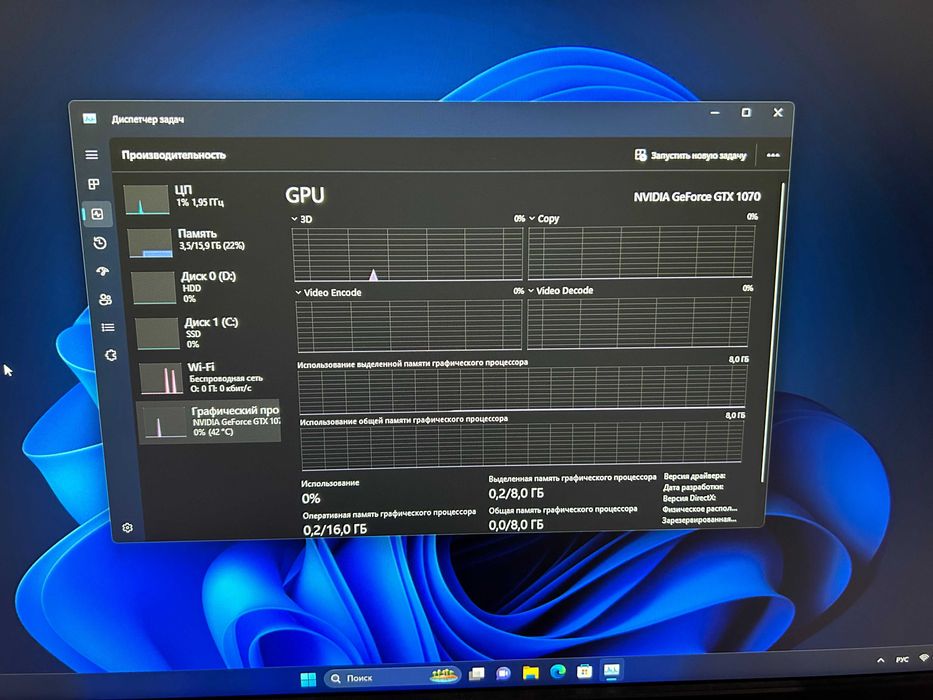Image resolution: width=933 pixels, height=700 pixels.
Task: Minimize the Task Manager window
Action: pyautogui.click(x=715, y=112)
